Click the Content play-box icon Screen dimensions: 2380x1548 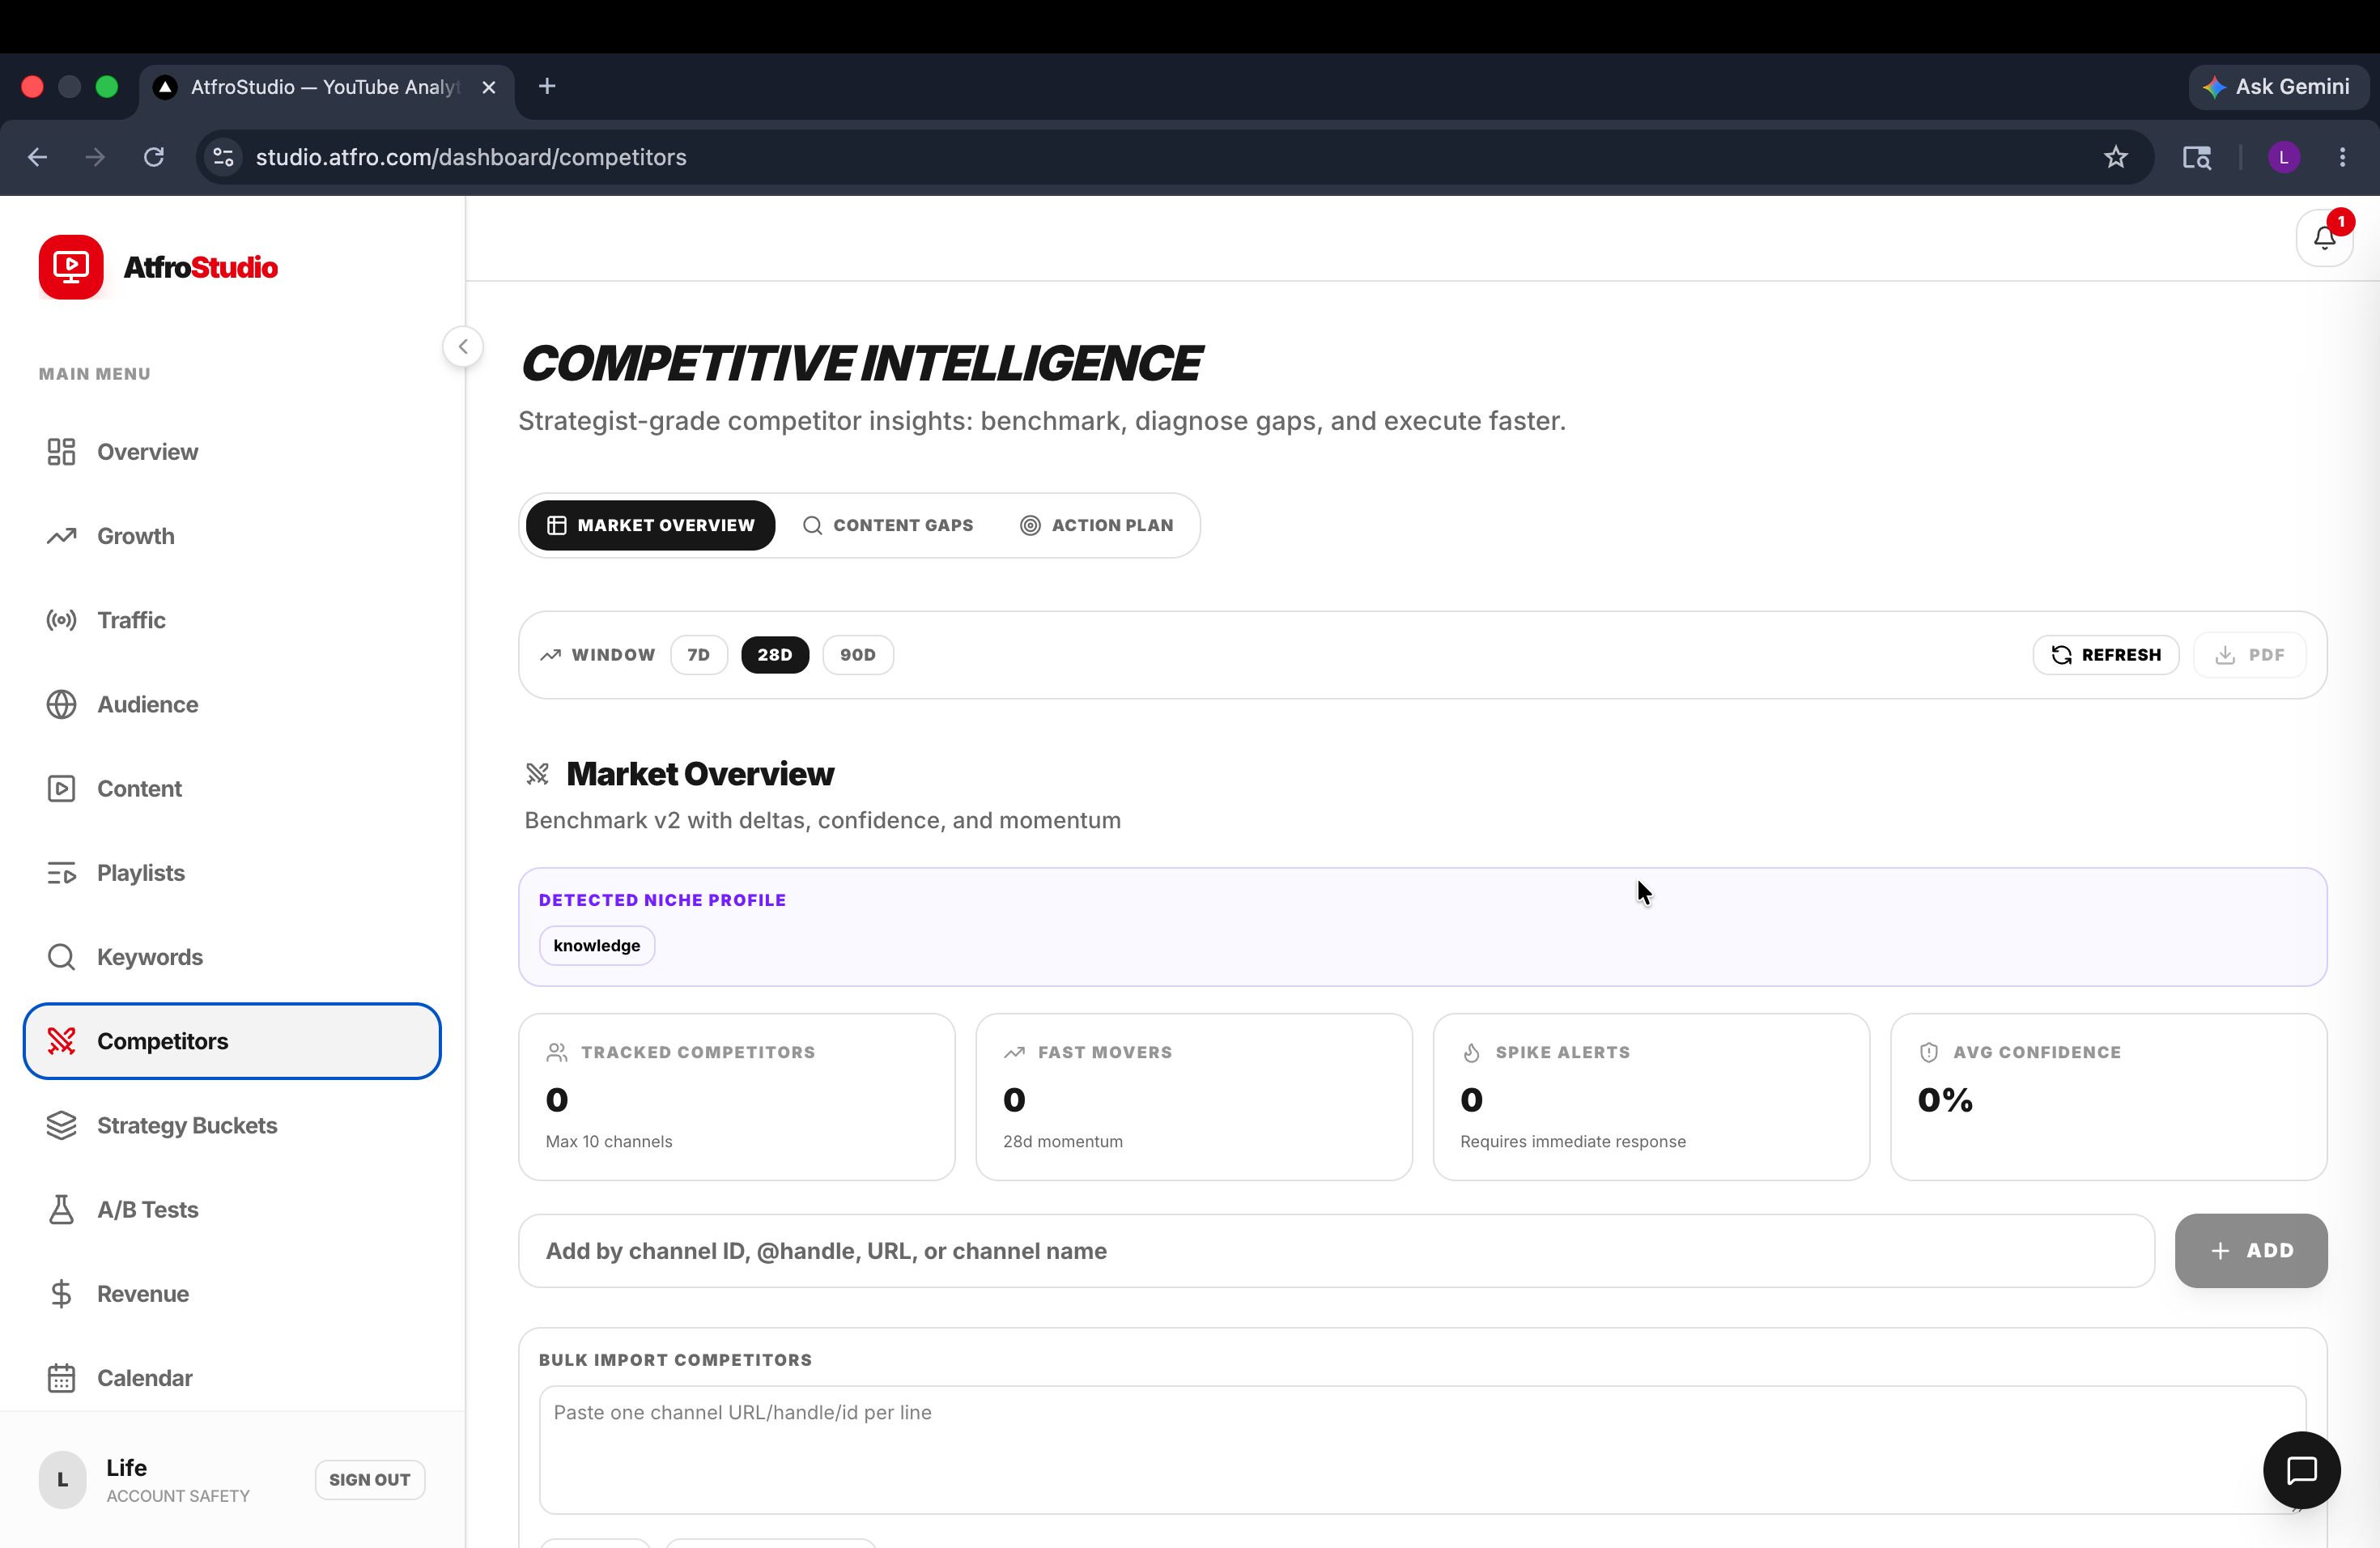tap(61, 788)
